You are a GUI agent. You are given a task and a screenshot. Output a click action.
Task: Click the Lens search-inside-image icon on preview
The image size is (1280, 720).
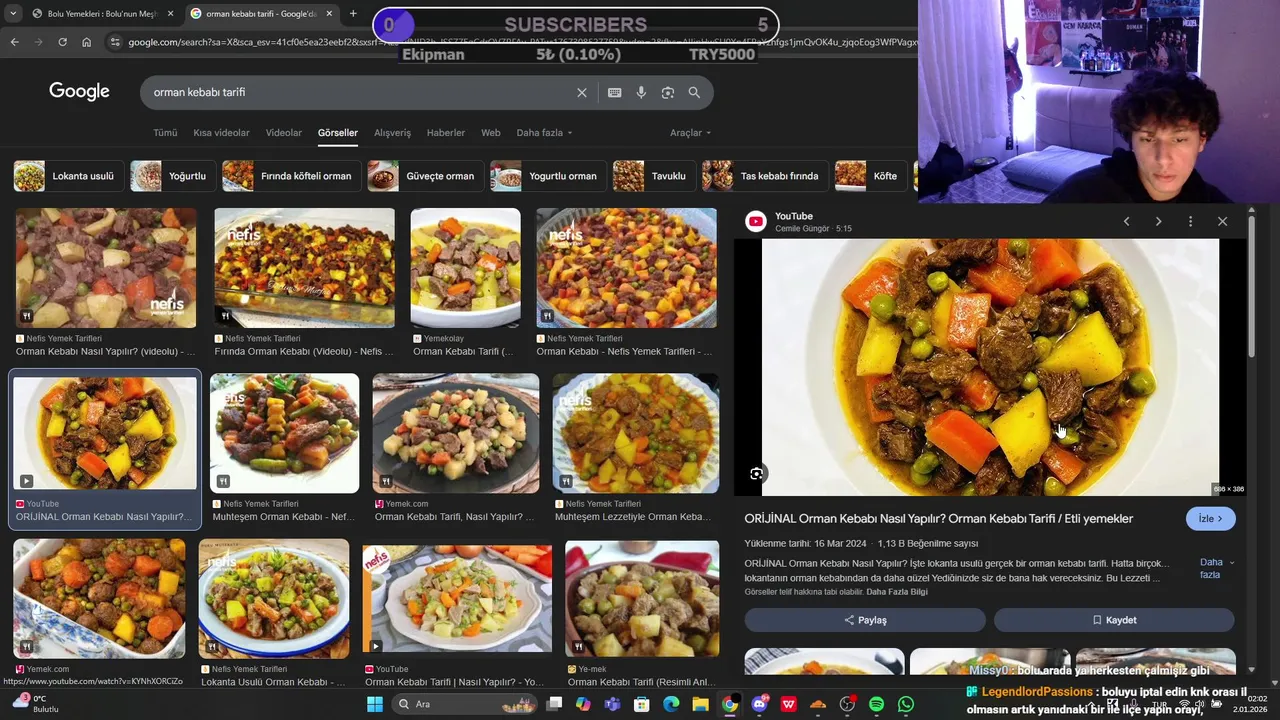click(757, 473)
